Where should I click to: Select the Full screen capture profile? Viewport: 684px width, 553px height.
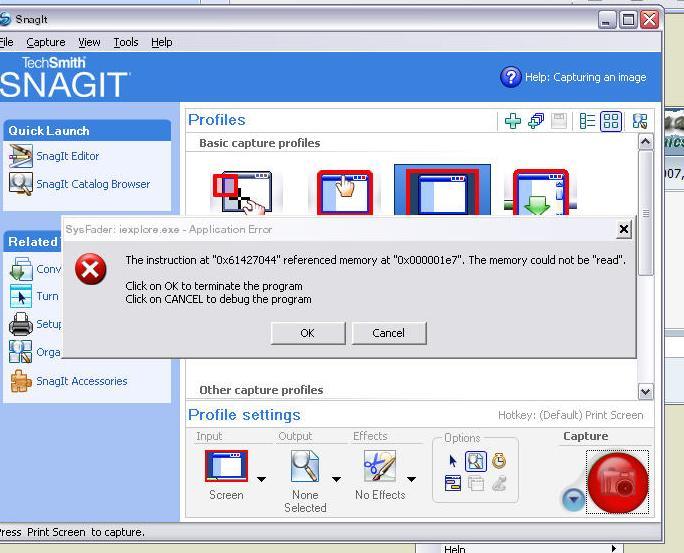pyautogui.click(x=442, y=190)
